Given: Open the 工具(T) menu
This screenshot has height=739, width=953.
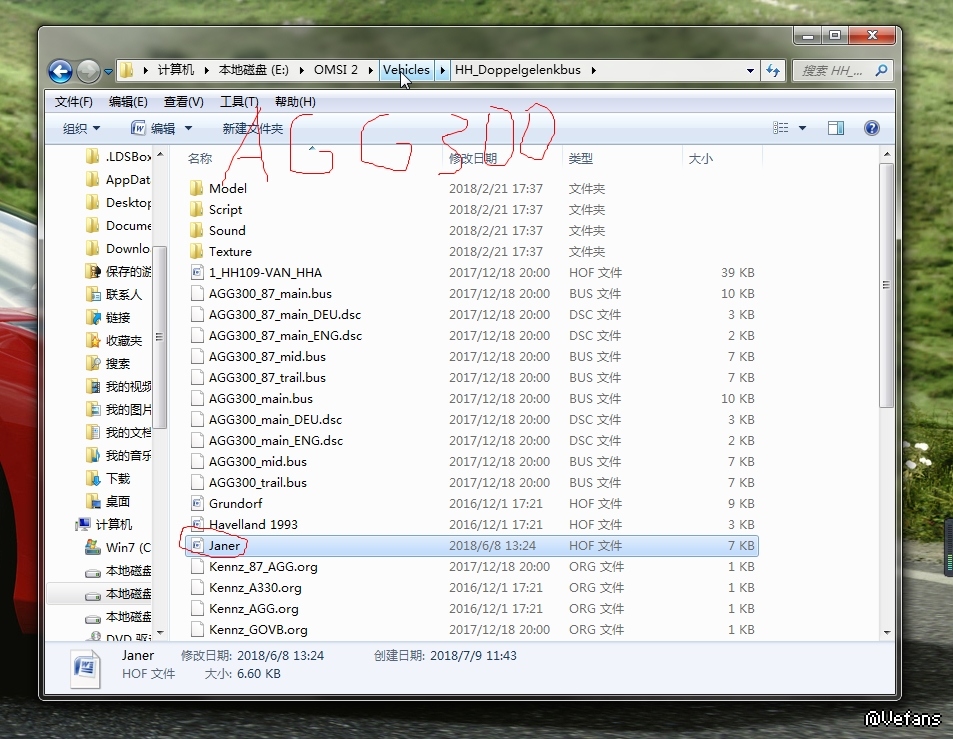Looking at the screenshot, I should pos(239,101).
